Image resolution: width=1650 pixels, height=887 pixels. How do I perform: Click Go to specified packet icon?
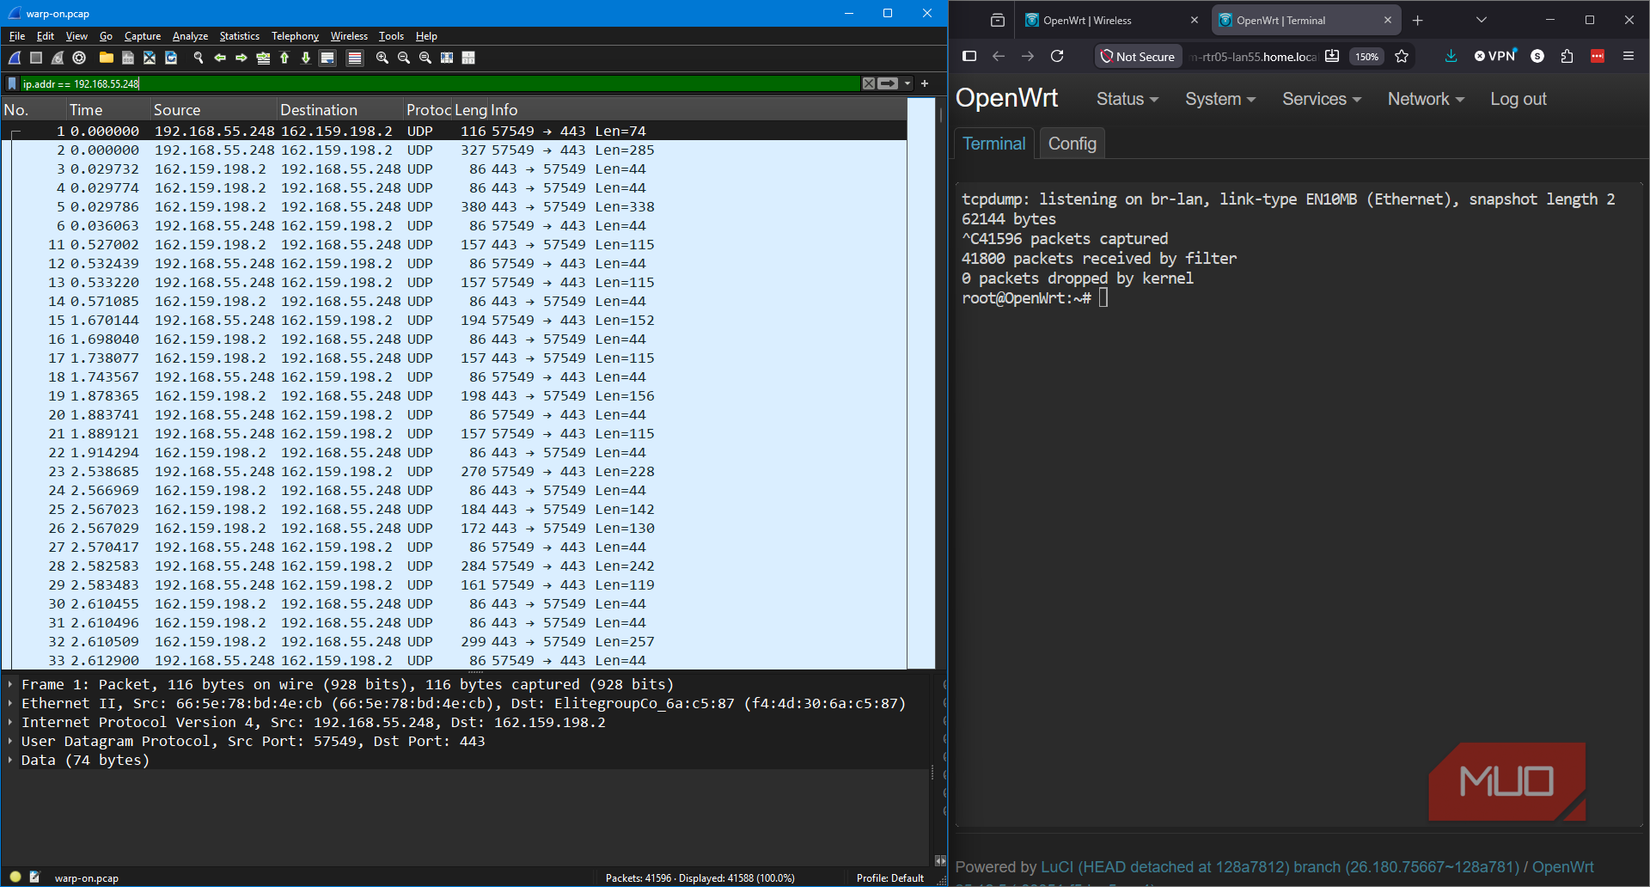point(263,58)
